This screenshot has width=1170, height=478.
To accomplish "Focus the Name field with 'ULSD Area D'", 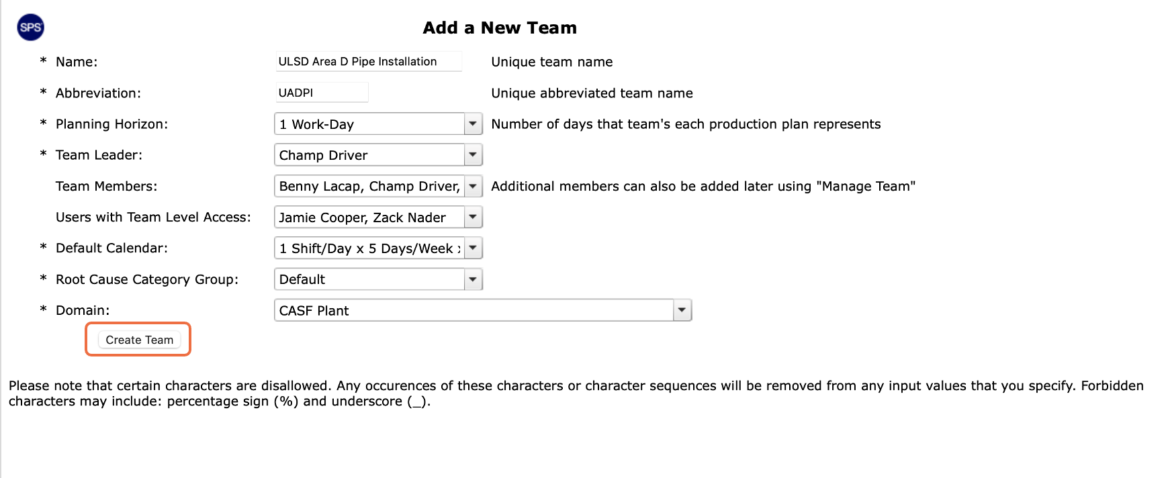I will coord(369,62).
